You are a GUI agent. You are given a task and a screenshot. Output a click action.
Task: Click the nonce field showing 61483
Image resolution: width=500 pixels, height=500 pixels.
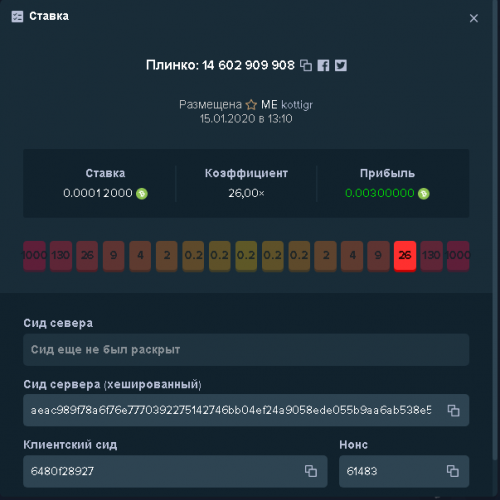(x=404, y=471)
